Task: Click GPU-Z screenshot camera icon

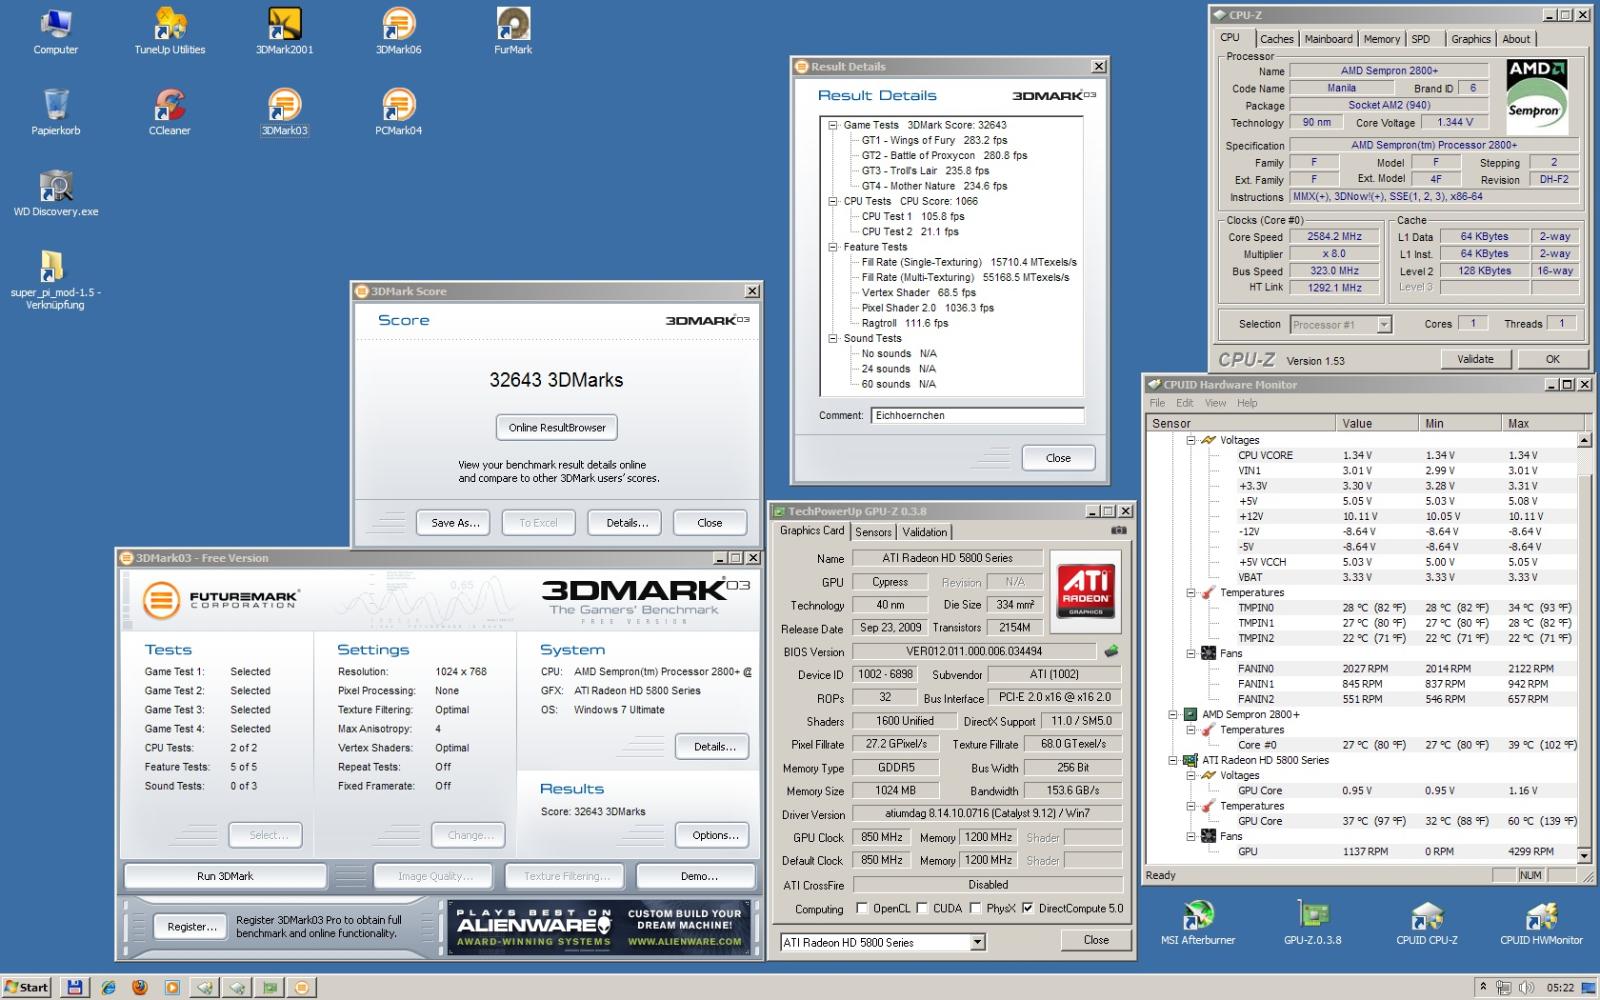Action: click(1119, 531)
